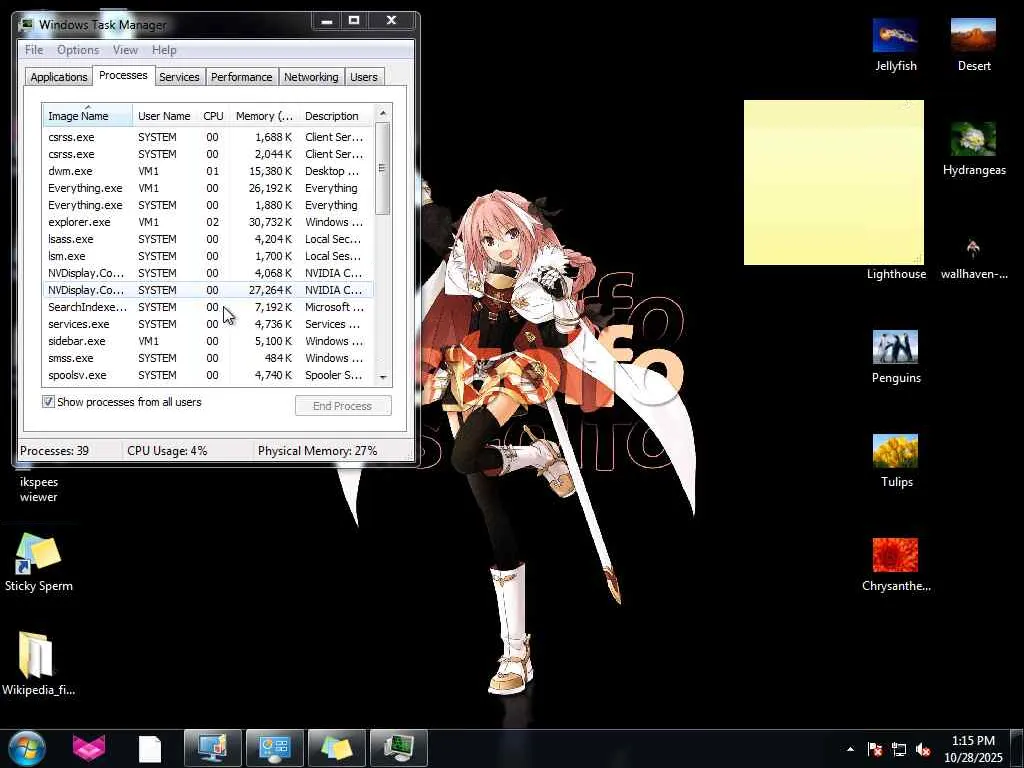Screen dimensions: 1024x768
Task: Select the Chrysanthemum desktop image
Action: pos(895,565)
